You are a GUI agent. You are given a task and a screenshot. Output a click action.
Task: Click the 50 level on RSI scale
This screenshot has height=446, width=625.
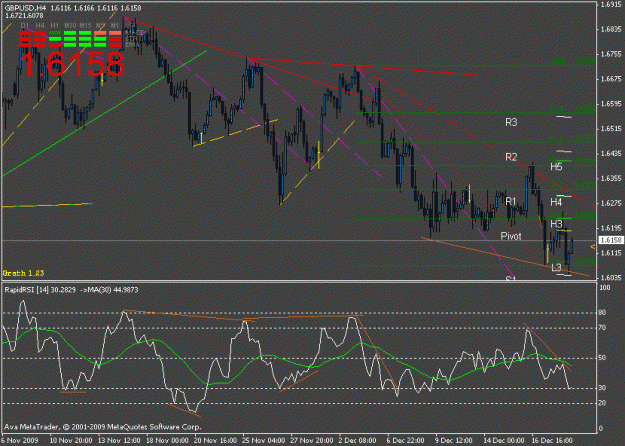click(x=603, y=358)
